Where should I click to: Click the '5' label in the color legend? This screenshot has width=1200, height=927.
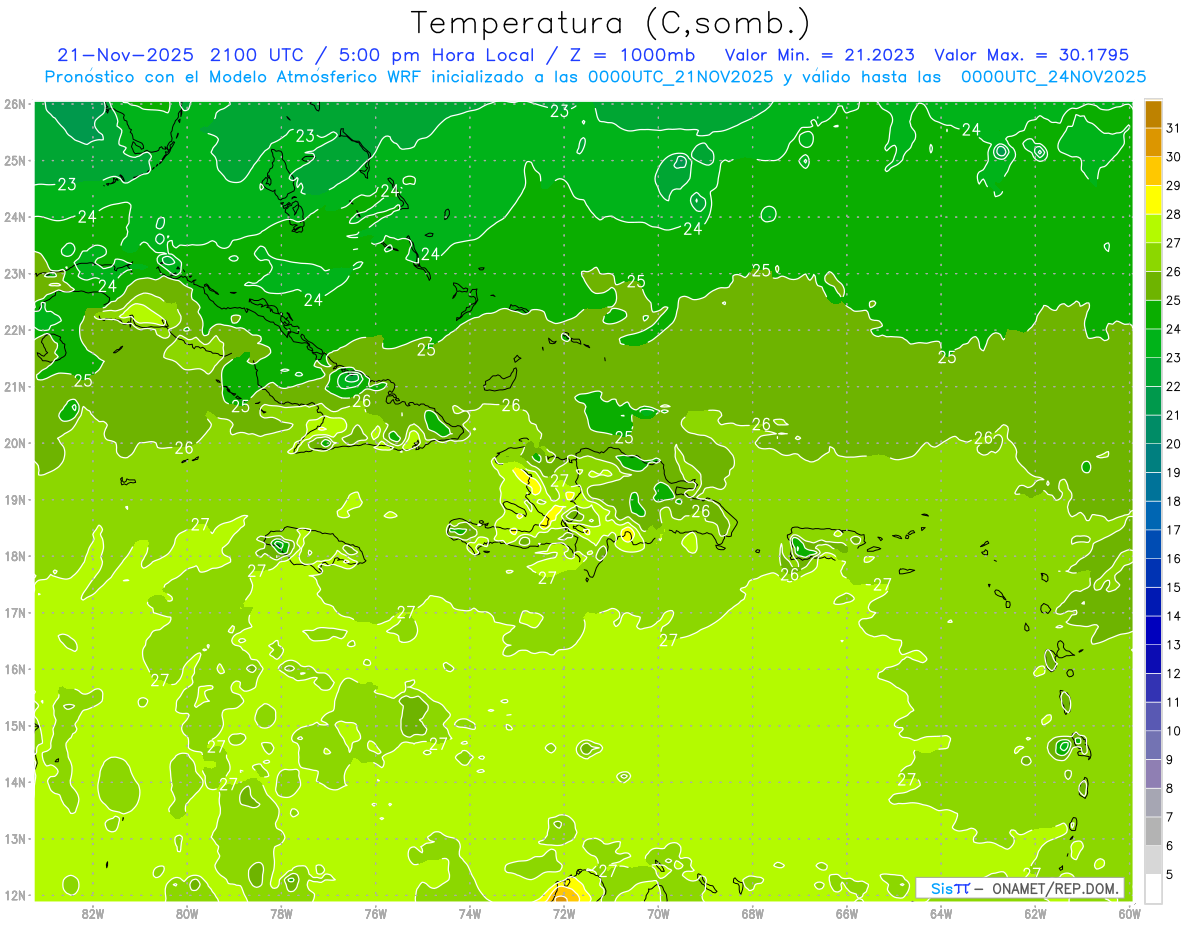point(1170,874)
